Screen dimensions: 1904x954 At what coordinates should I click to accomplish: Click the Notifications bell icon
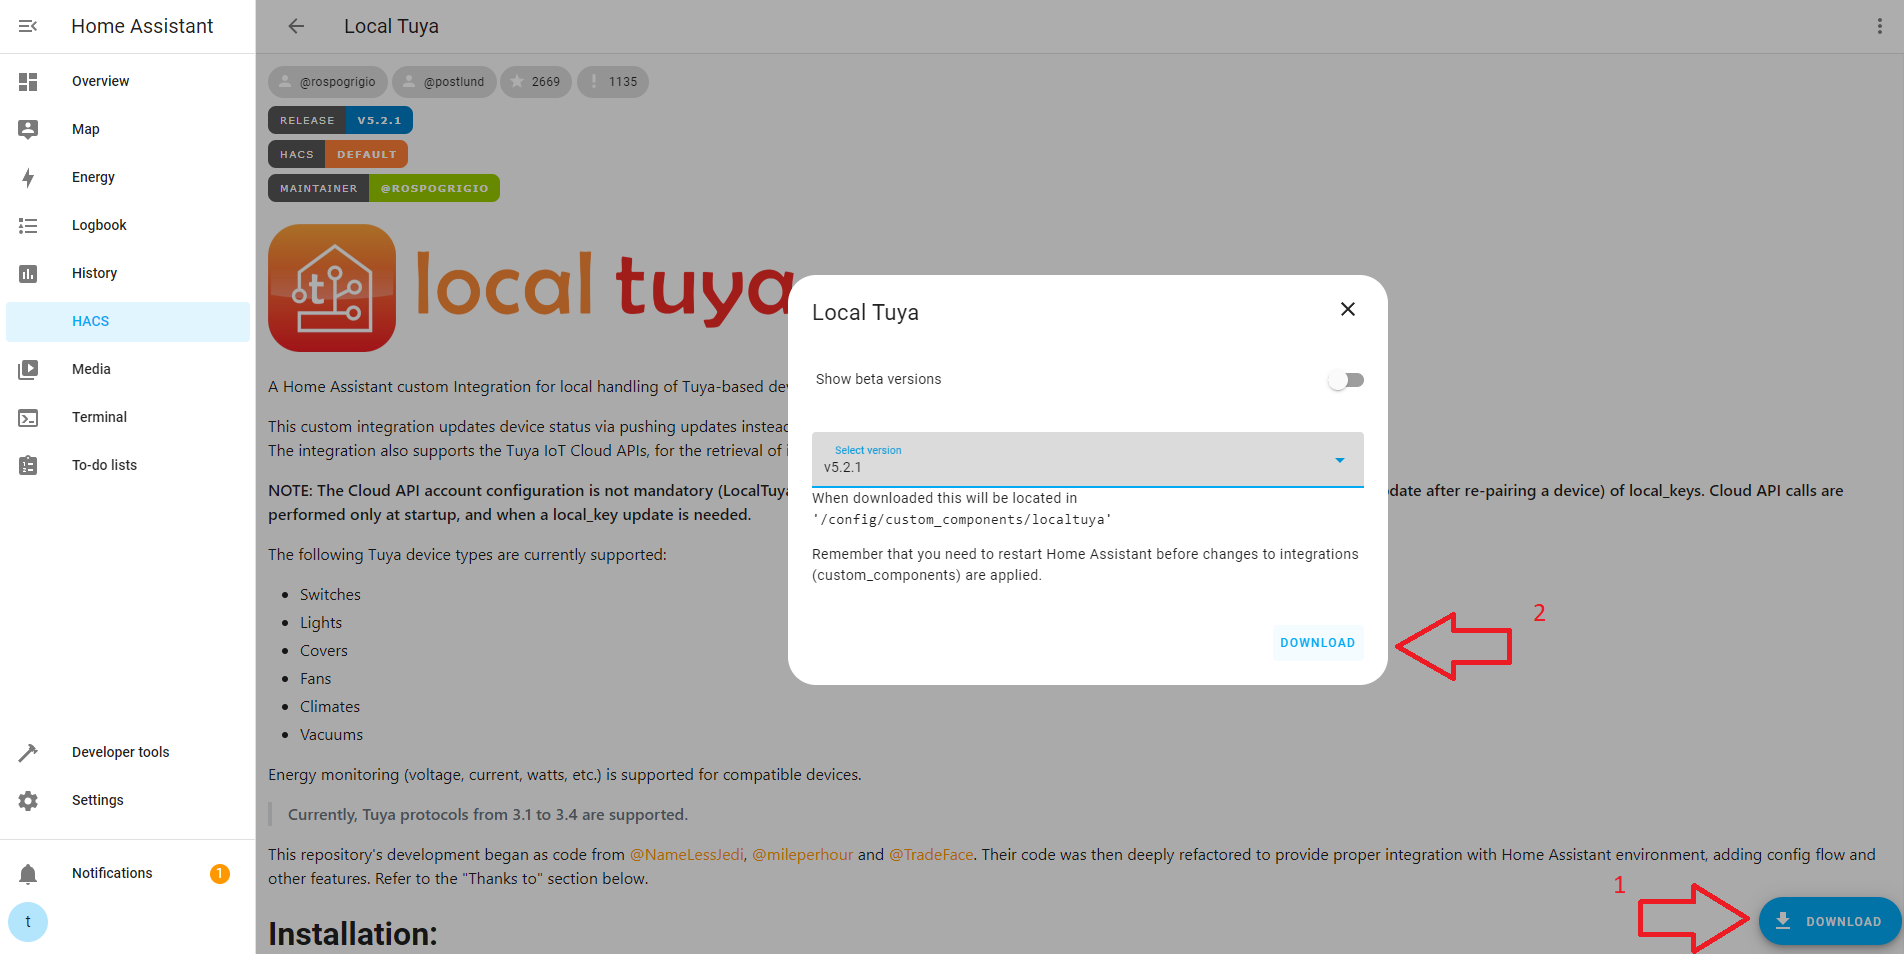(28, 874)
